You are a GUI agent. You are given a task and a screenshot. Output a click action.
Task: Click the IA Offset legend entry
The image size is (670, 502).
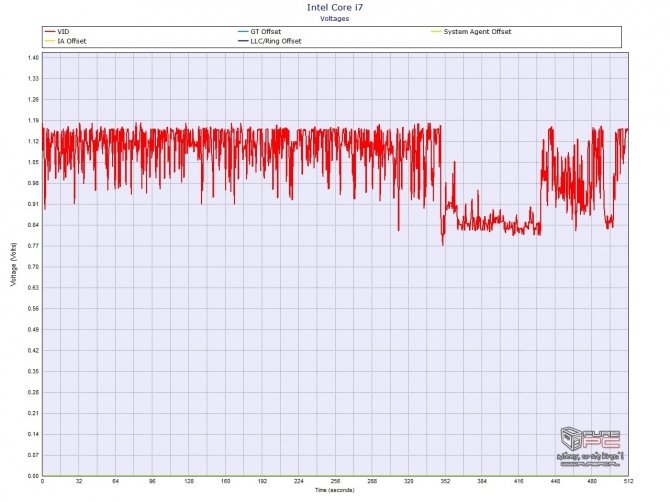(66, 41)
